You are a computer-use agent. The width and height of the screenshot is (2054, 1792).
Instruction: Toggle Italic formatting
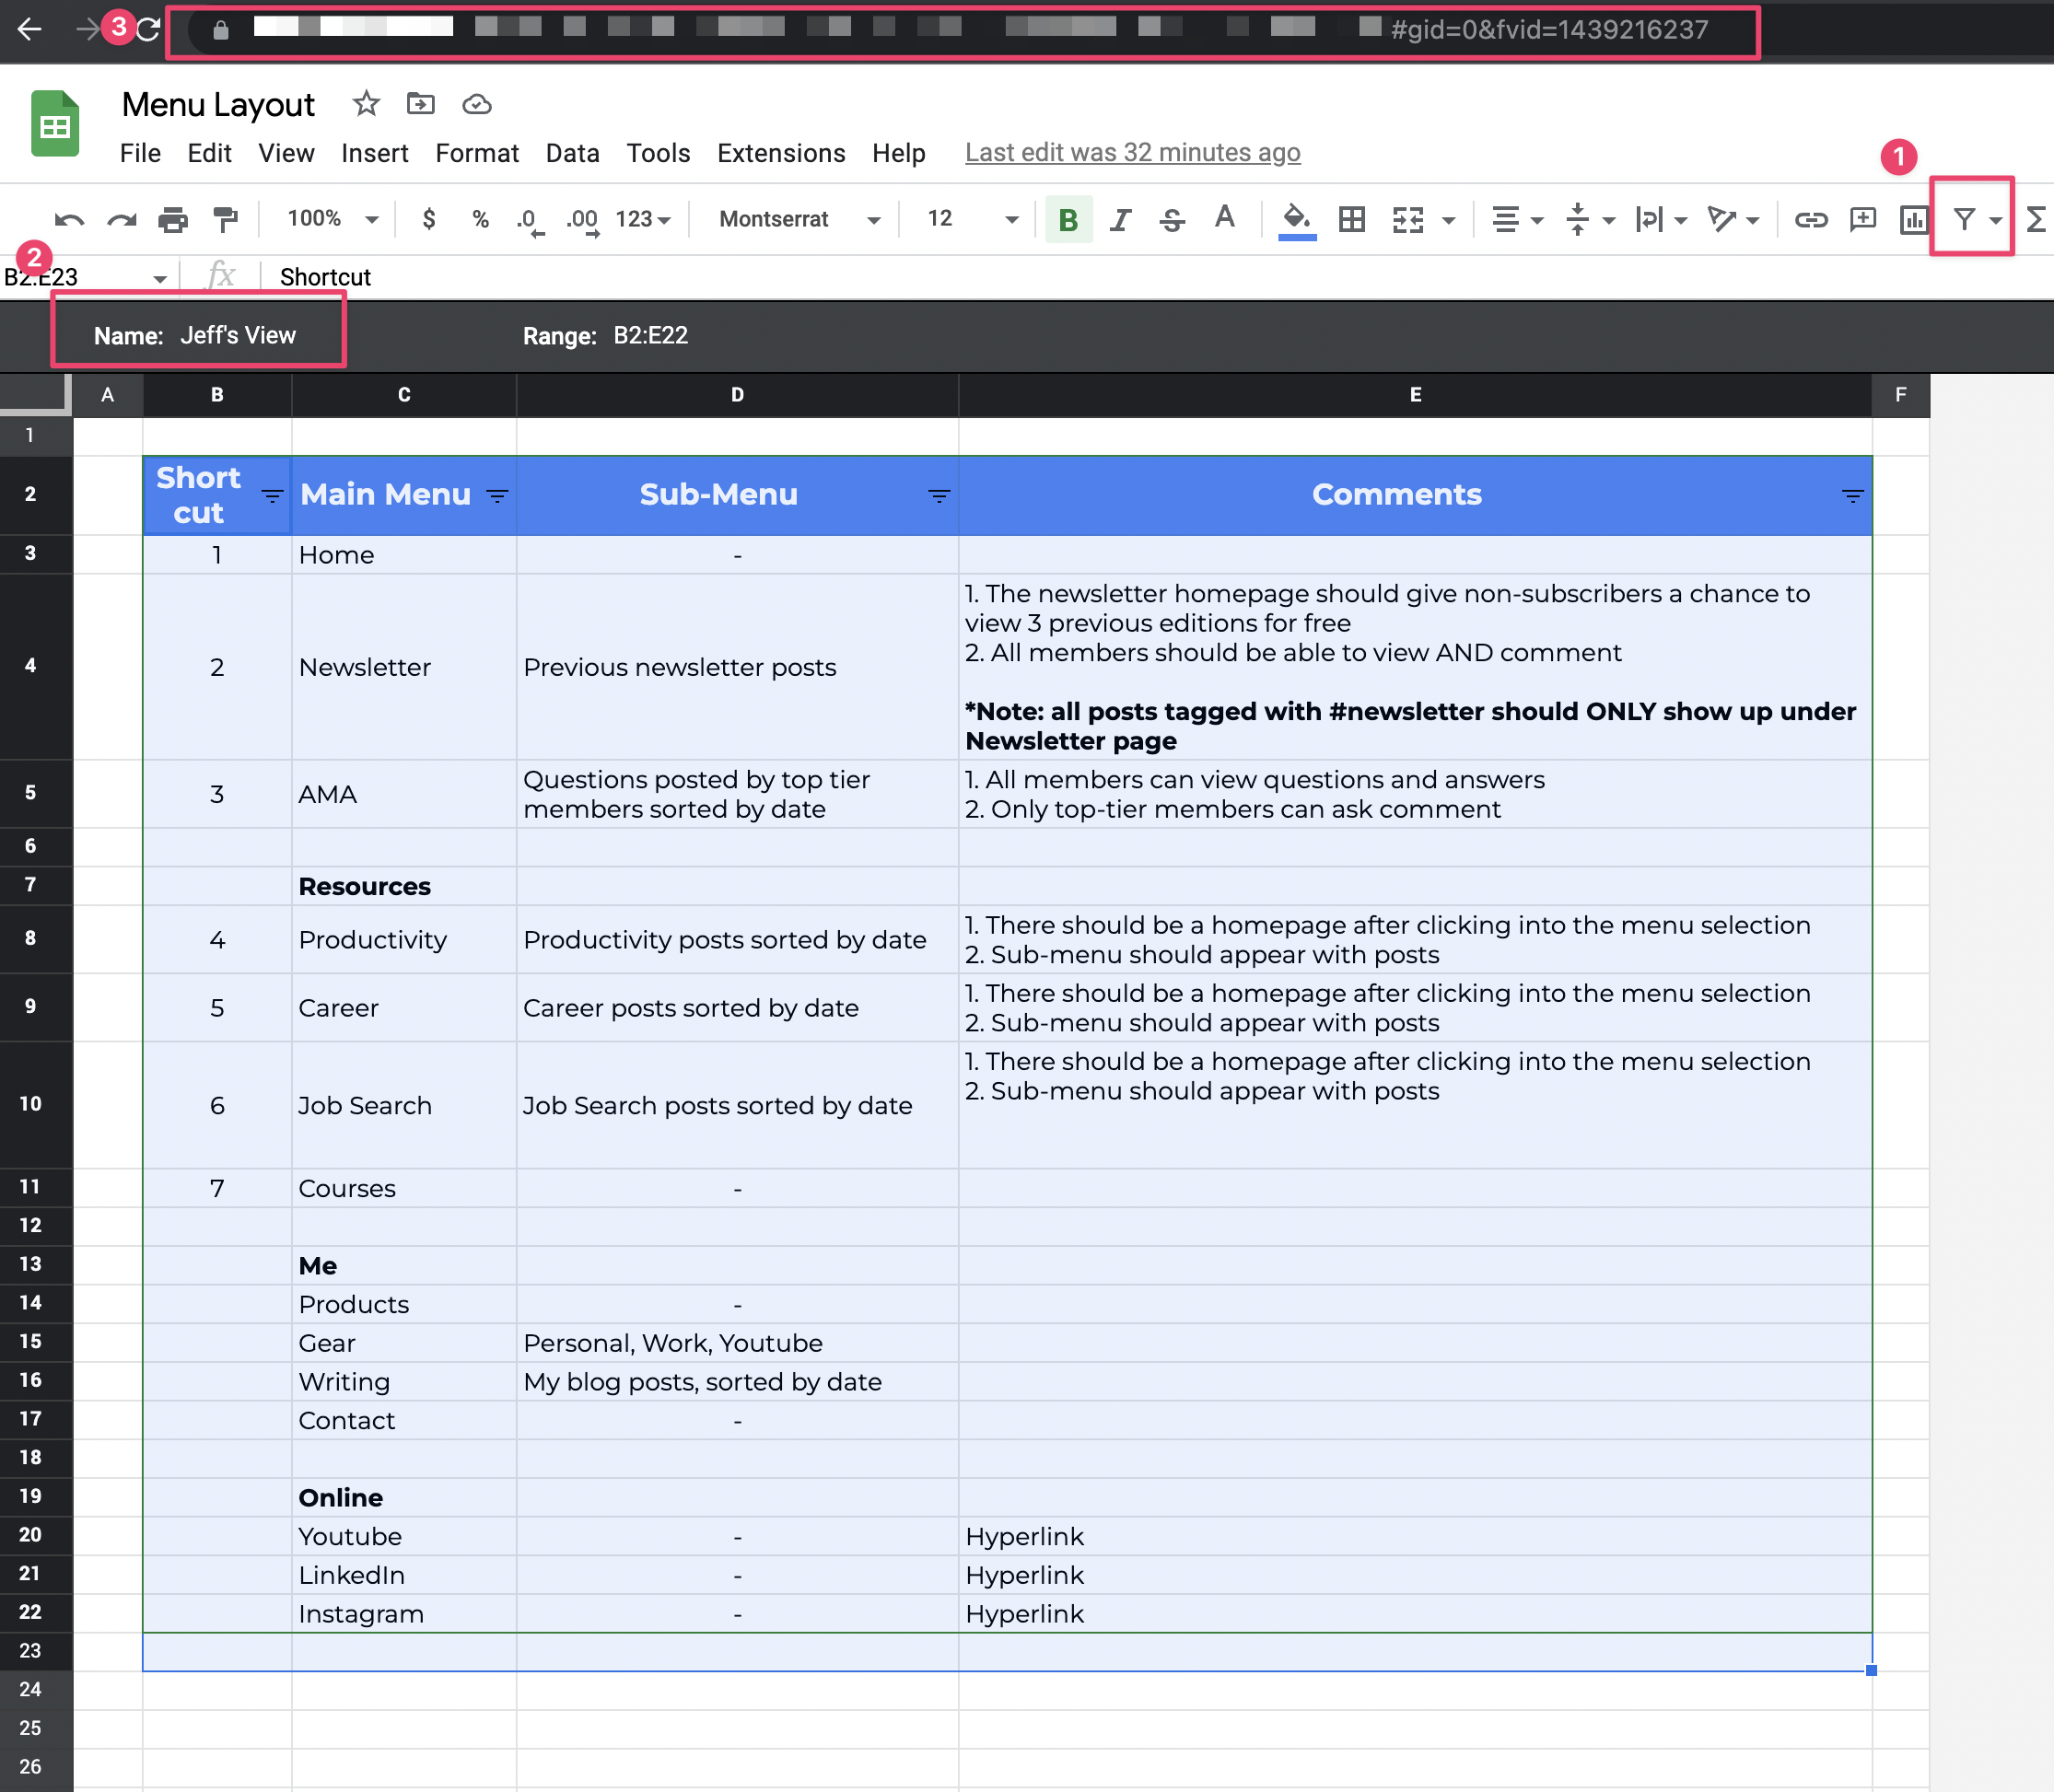pos(1120,220)
